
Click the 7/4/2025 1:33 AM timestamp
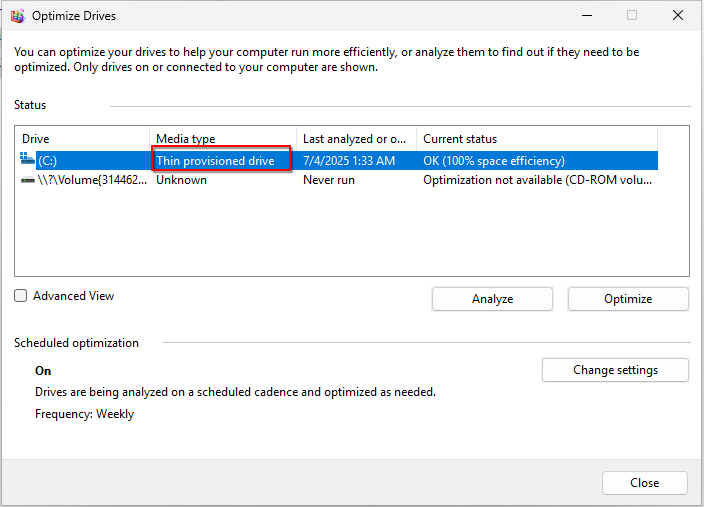coord(349,161)
